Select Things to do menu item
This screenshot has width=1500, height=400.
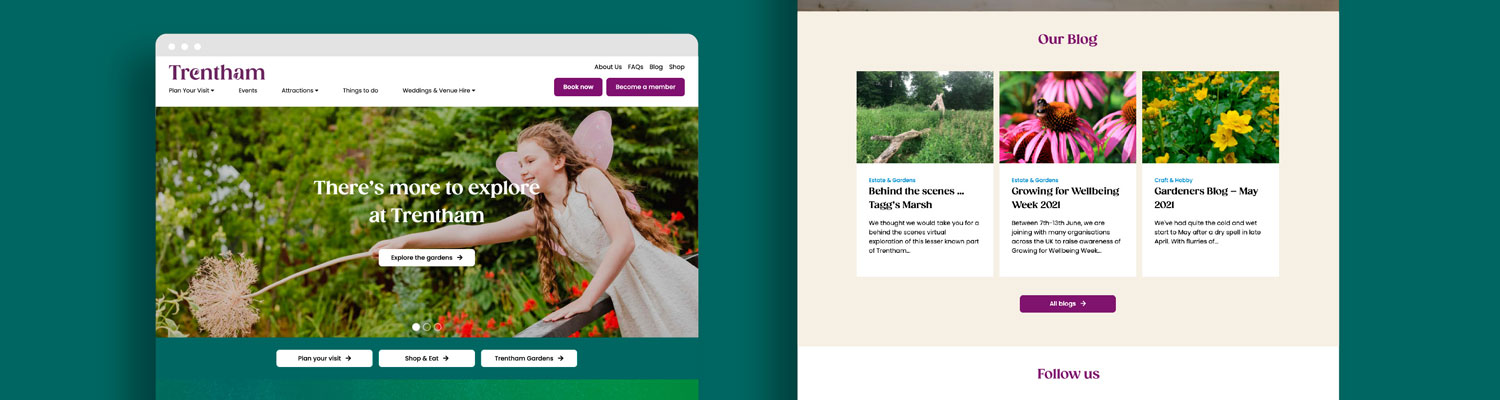tap(360, 91)
